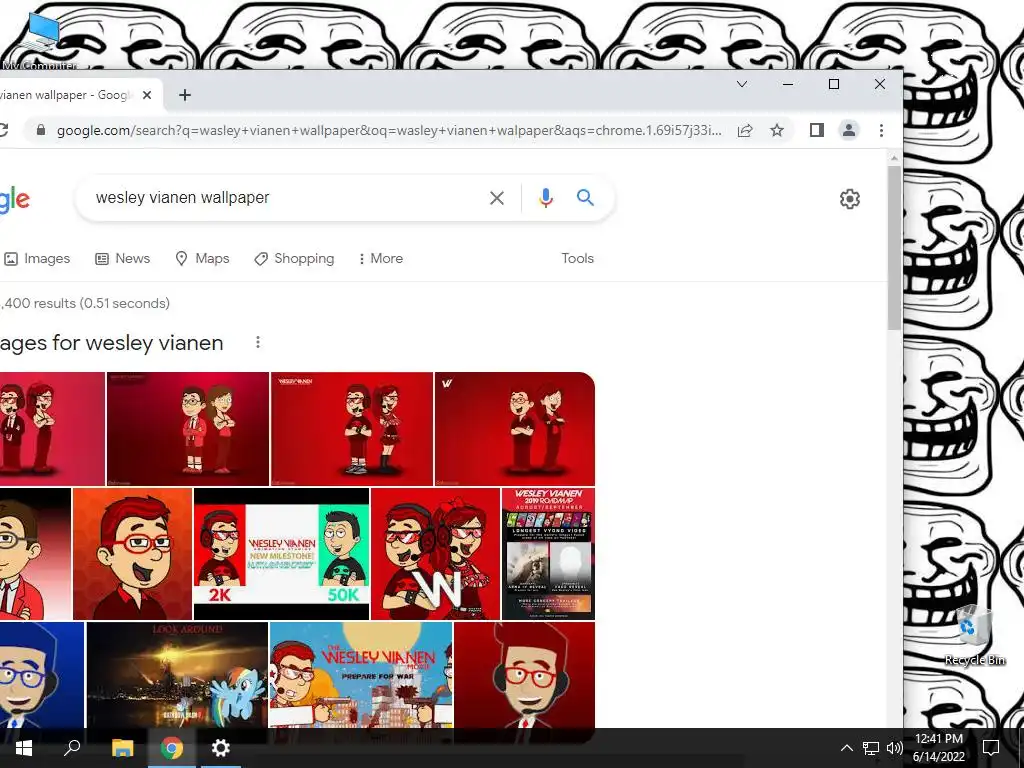This screenshot has width=1024, height=768.
Task: Run search with the magnifier icon
Action: 585,198
